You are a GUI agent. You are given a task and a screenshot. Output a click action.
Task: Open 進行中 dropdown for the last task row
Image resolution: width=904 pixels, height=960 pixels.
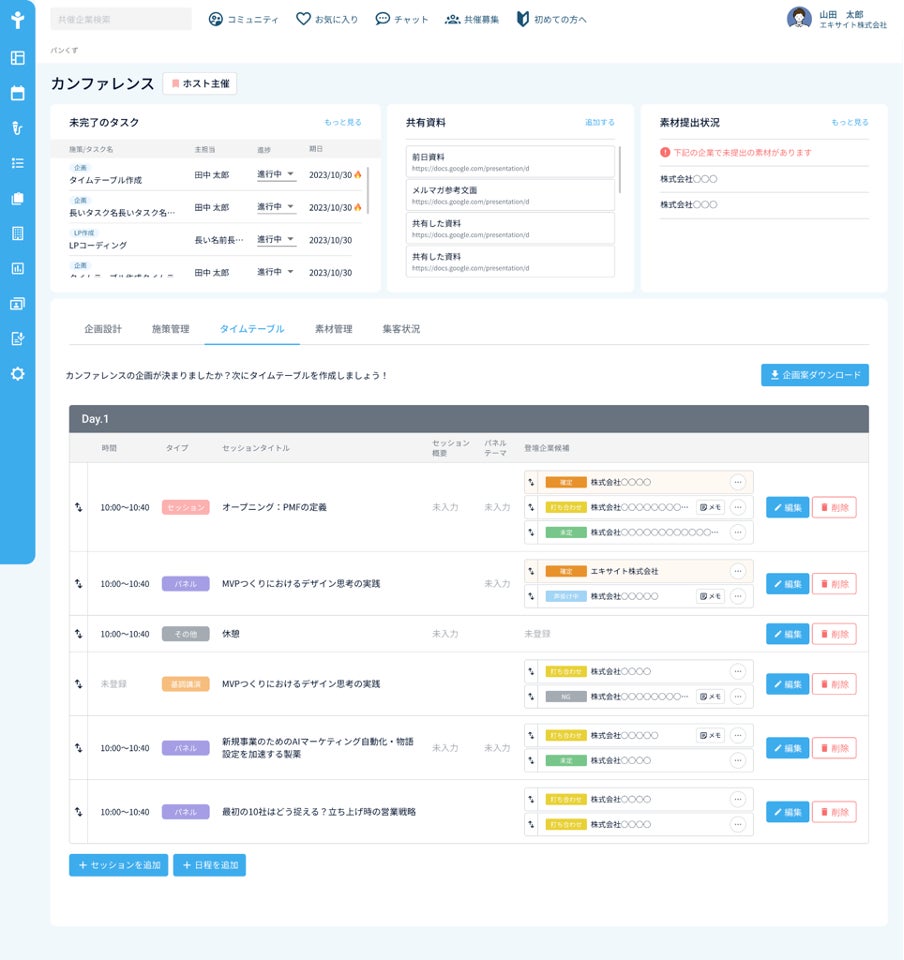275,272
